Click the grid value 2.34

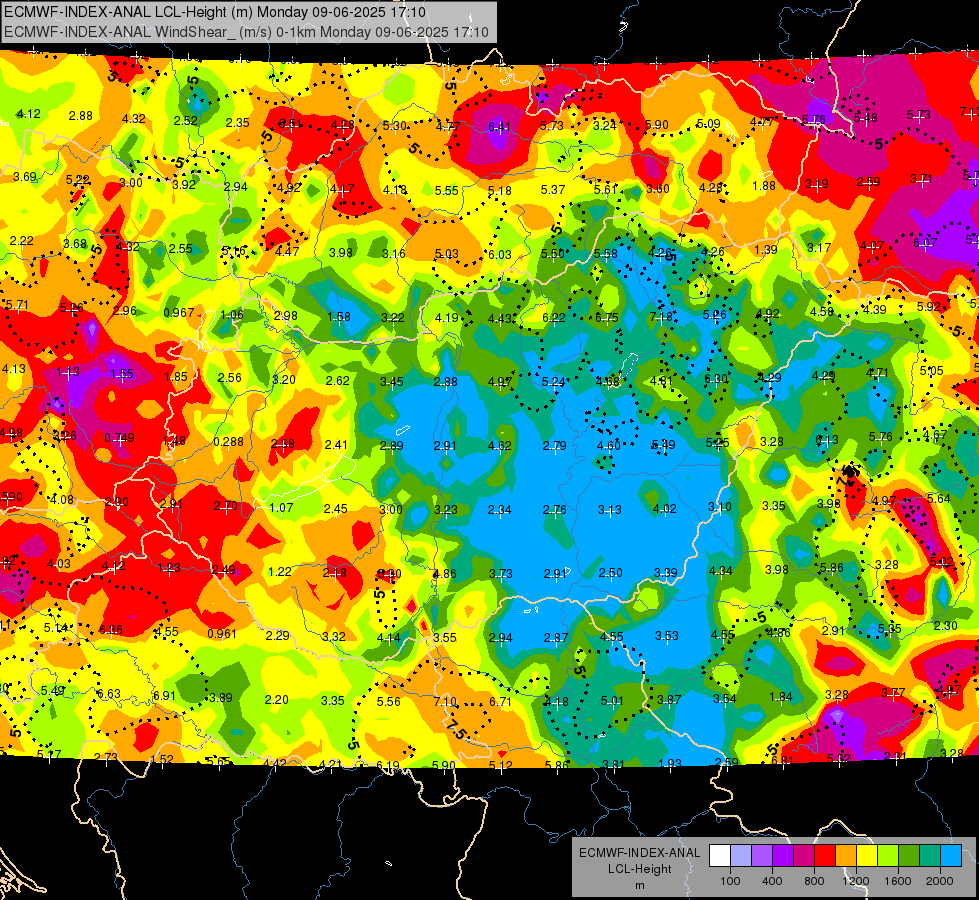click(x=499, y=510)
